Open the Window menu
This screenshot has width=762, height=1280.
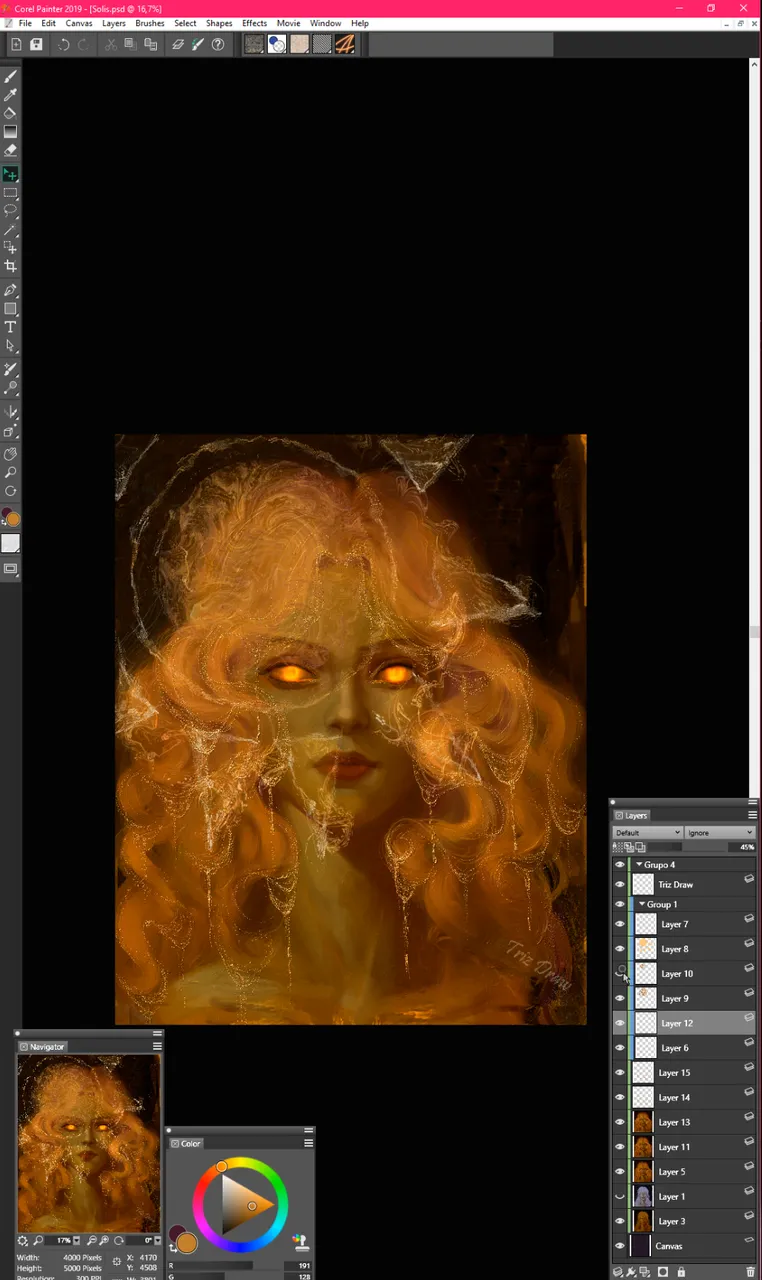325,23
